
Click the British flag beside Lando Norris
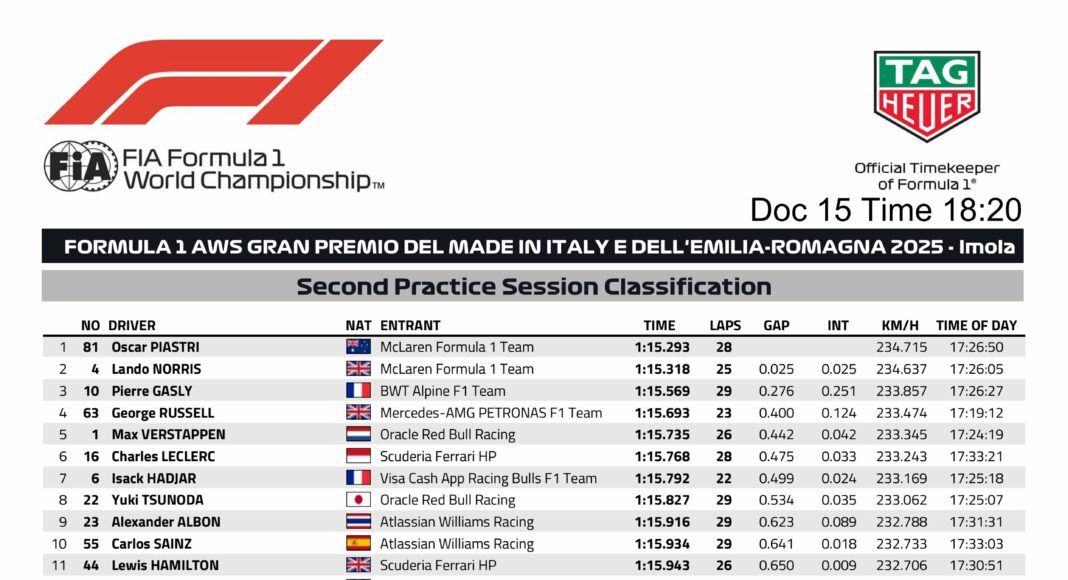358,369
